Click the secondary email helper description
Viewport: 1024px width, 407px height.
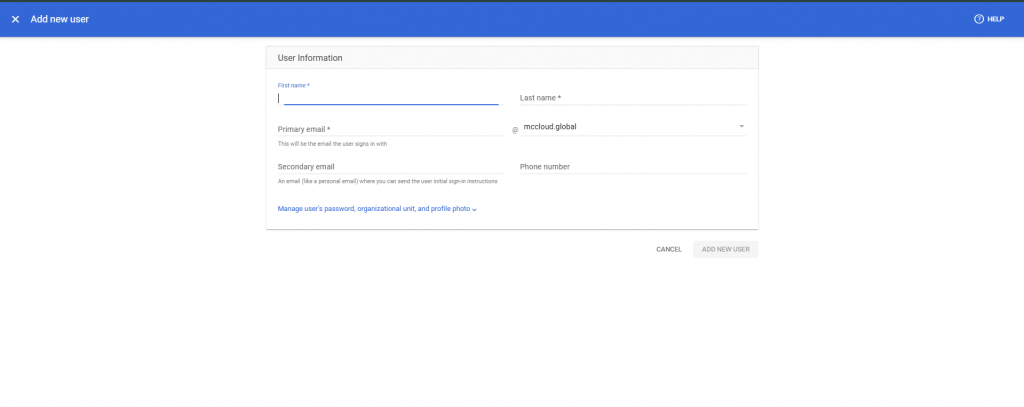pyautogui.click(x=387, y=182)
